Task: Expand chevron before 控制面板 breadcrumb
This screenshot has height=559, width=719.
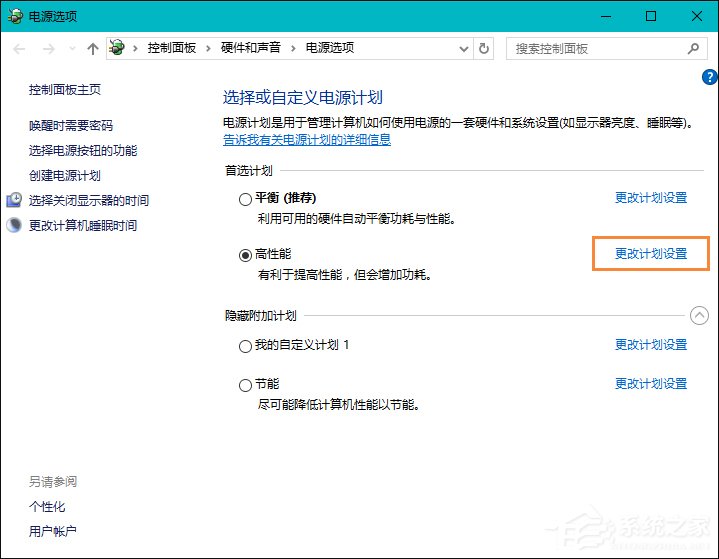Action: (x=135, y=49)
